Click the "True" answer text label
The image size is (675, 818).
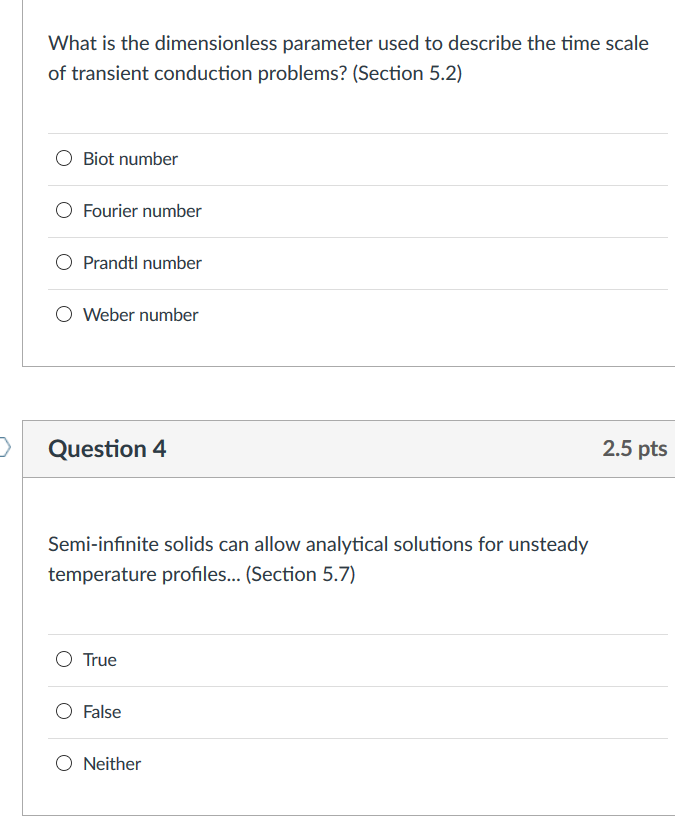[100, 660]
